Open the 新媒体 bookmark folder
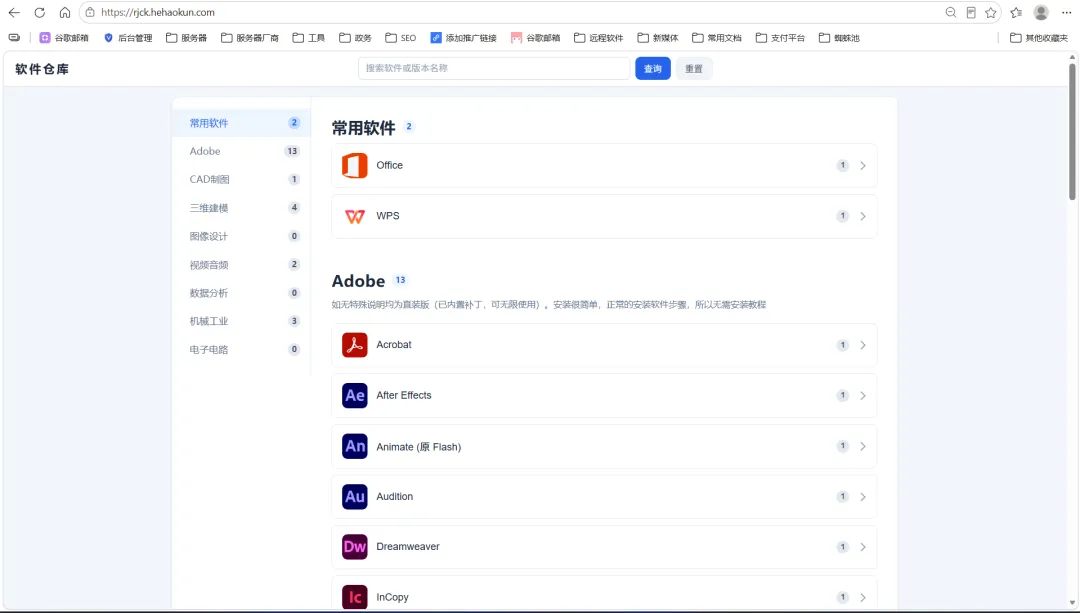This screenshot has height=613, width=1080. click(658, 38)
